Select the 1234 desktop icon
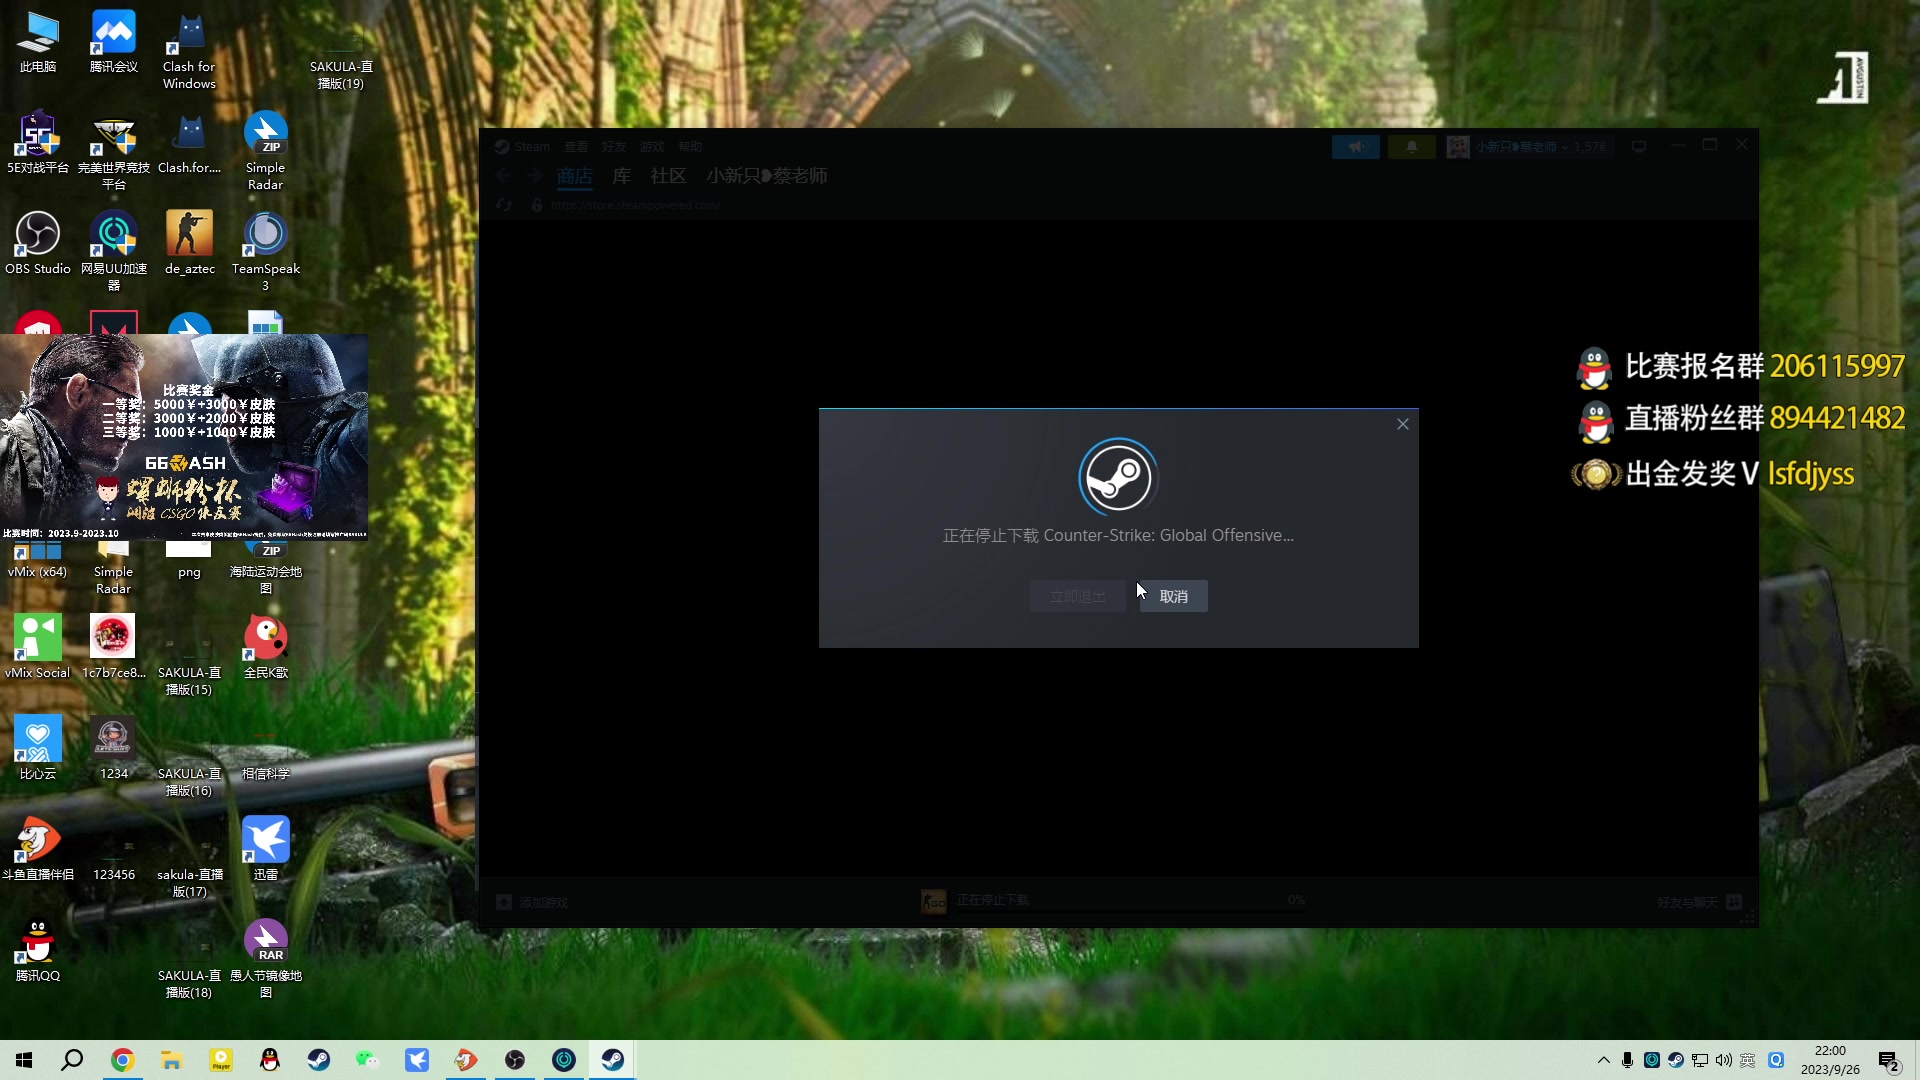Image resolution: width=1920 pixels, height=1080 pixels. click(114, 748)
